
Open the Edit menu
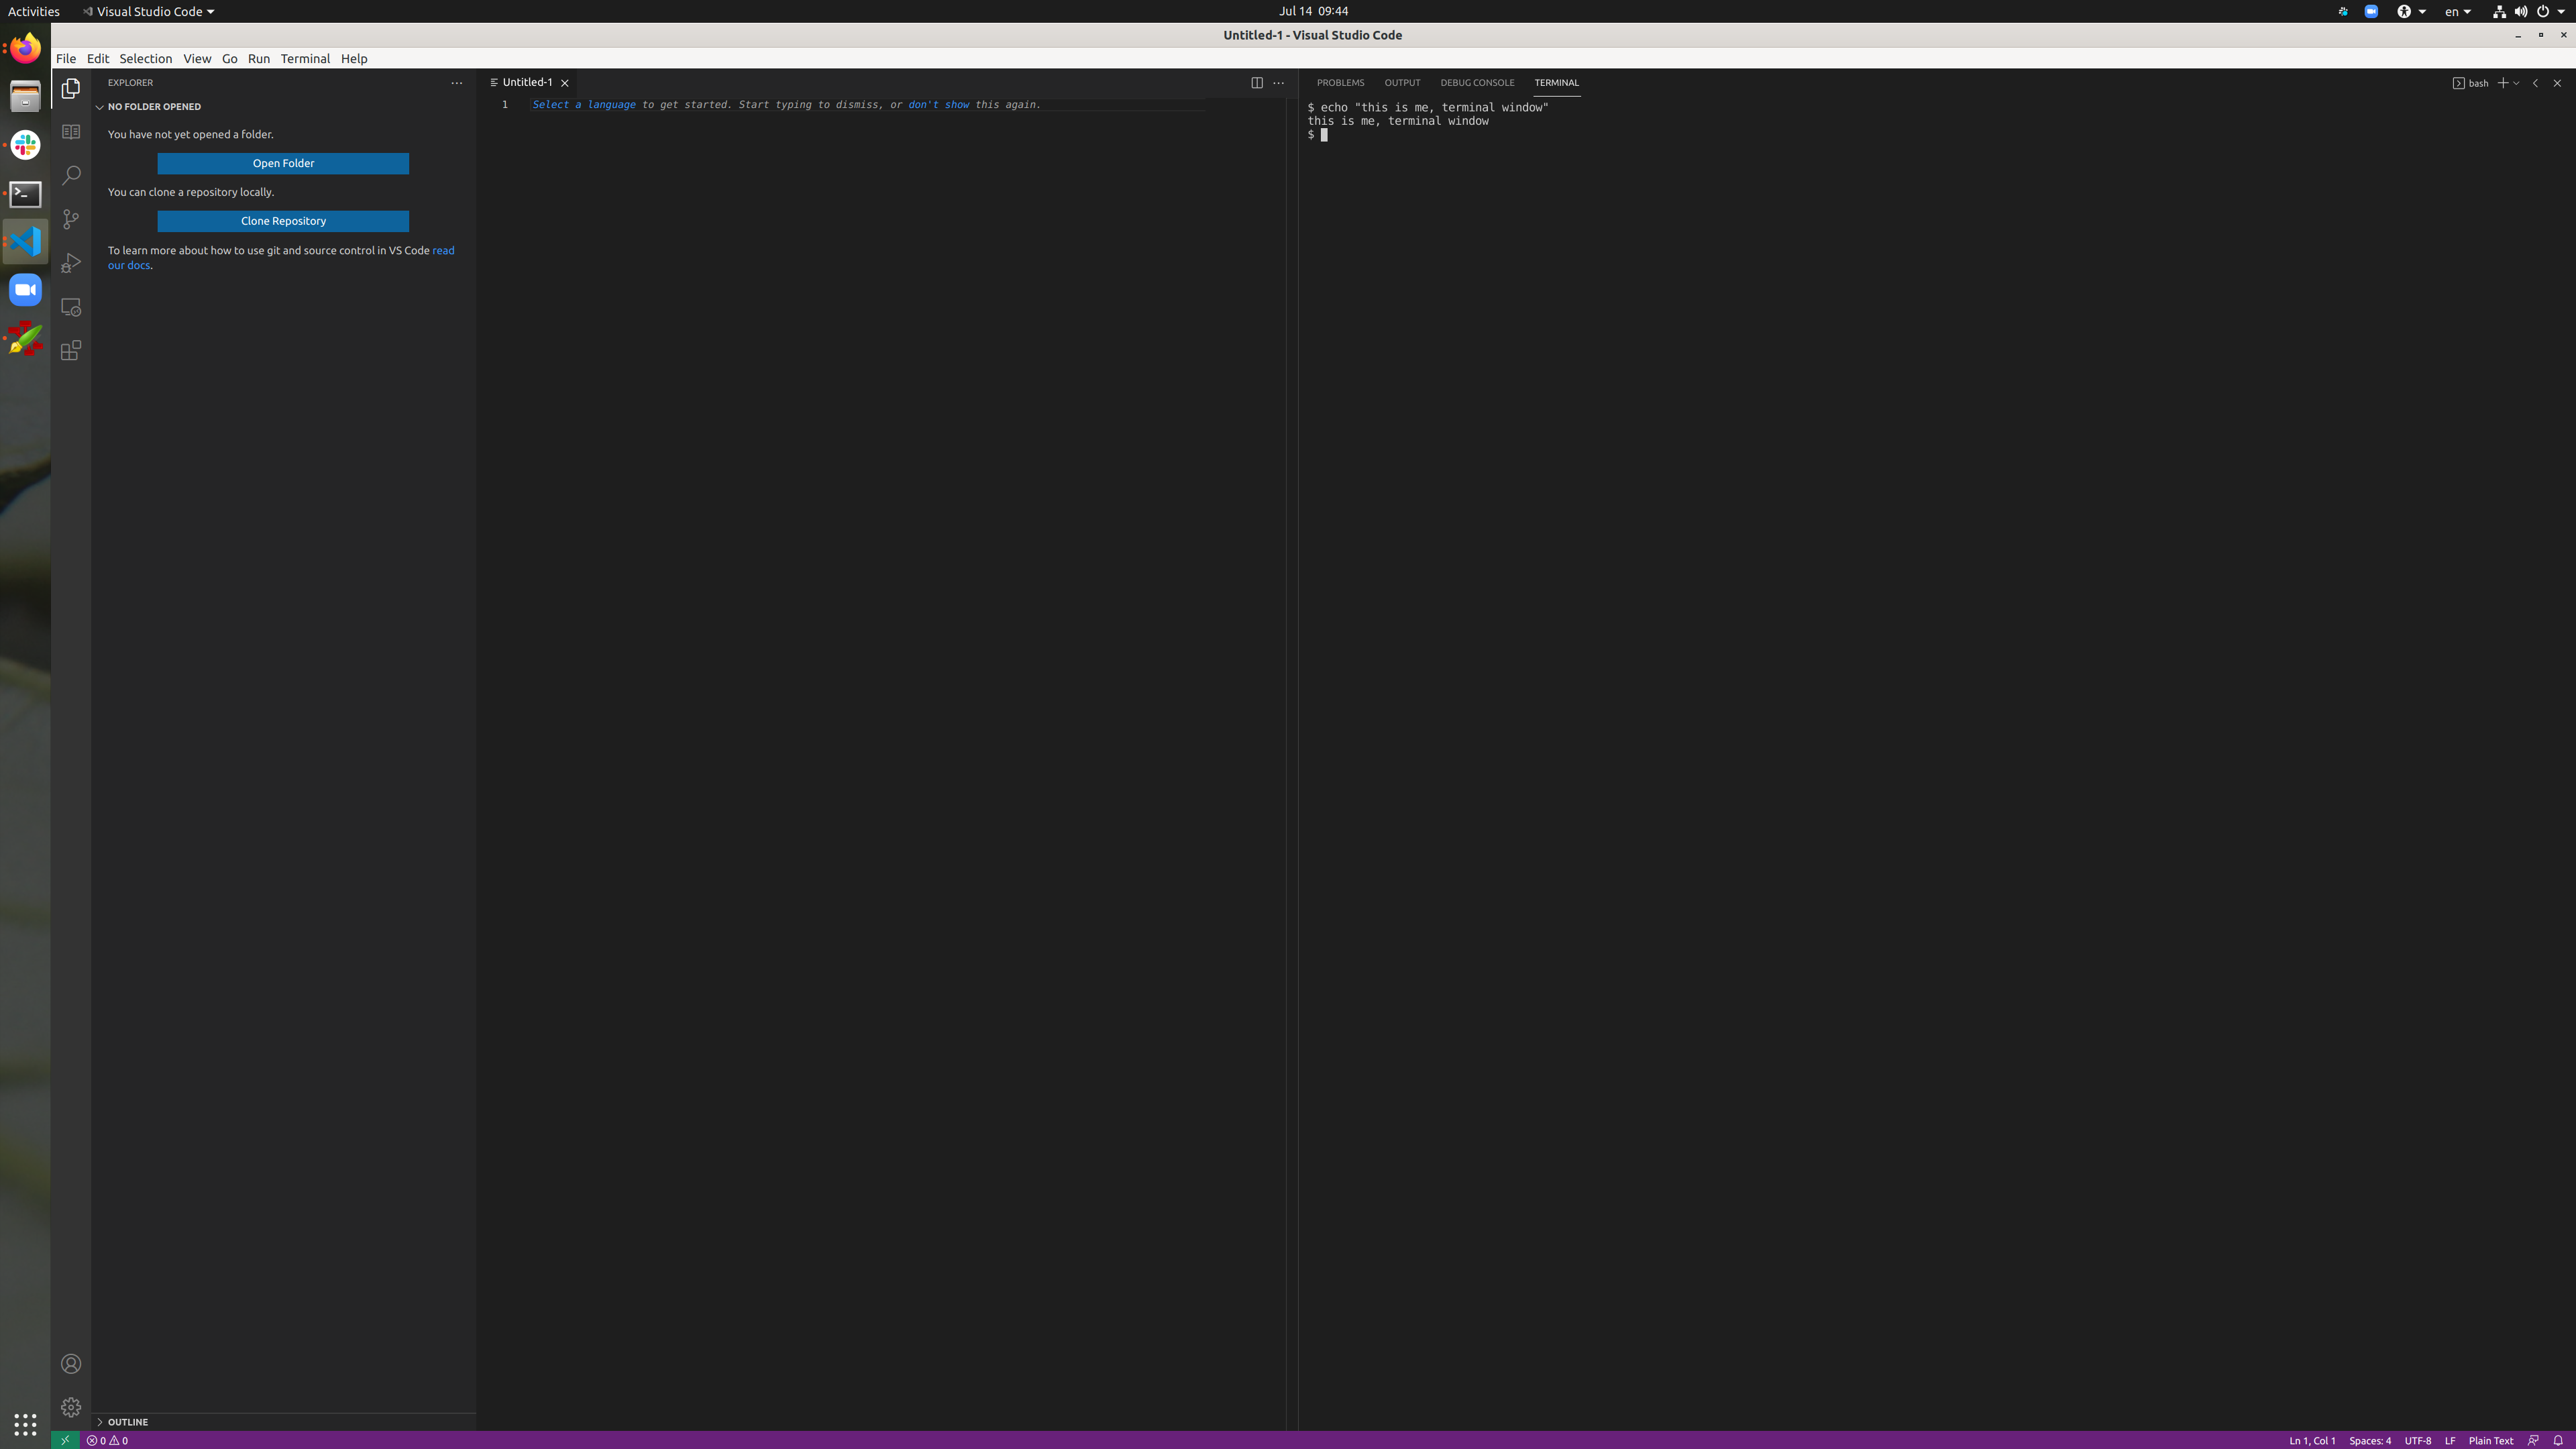pyautogui.click(x=98, y=58)
